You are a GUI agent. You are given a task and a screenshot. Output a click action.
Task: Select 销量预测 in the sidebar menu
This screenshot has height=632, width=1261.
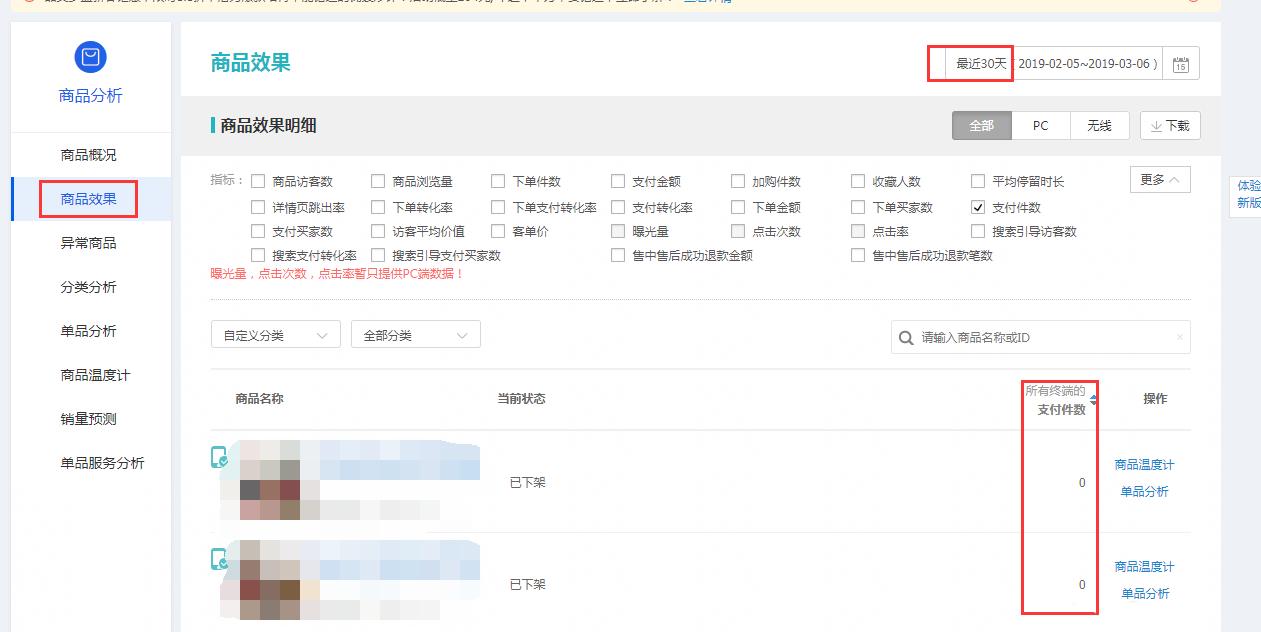pos(89,418)
